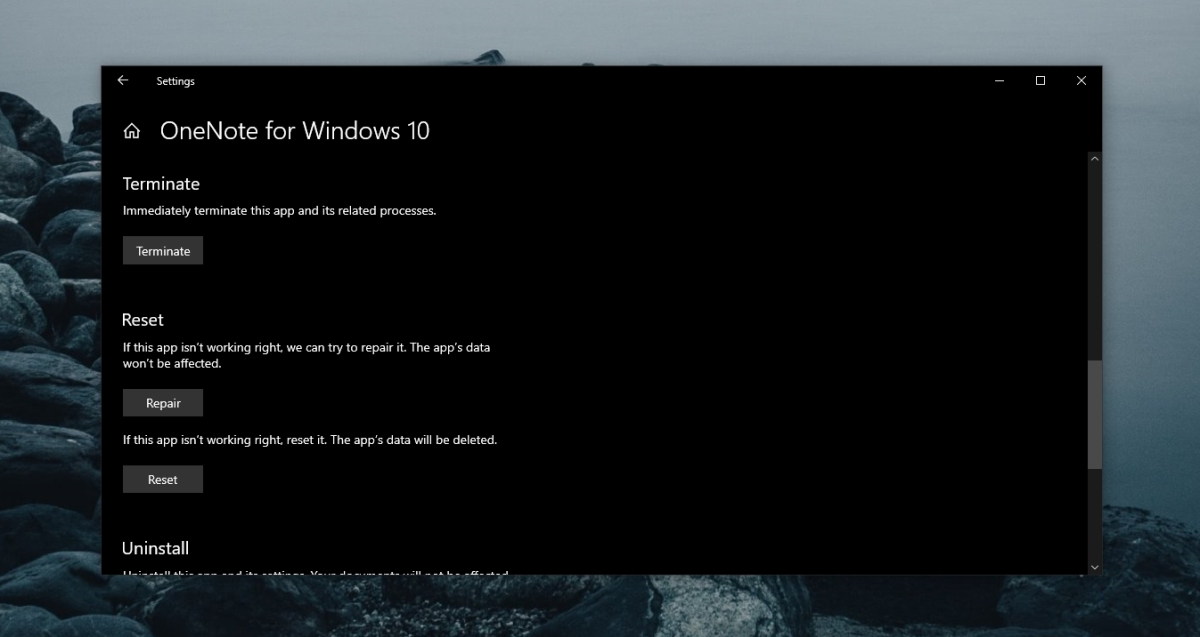Click the 'OneNote for Windows 10' title
Viewport: 1200px width, 637px height.
[295, 131]
